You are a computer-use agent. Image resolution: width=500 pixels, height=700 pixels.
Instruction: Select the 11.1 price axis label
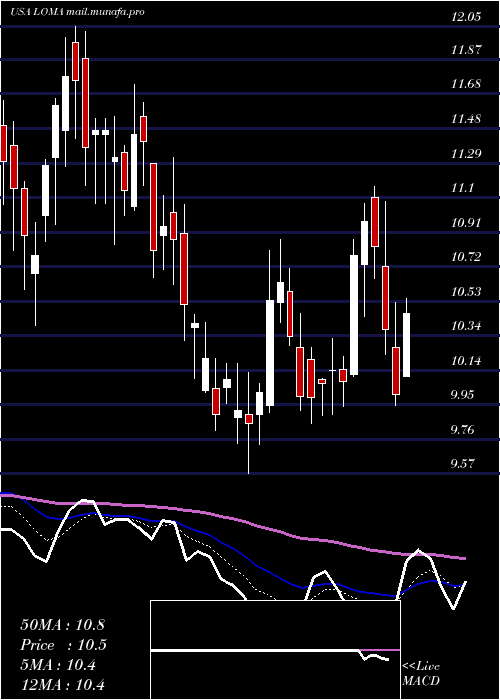click(x=463, y=188)
